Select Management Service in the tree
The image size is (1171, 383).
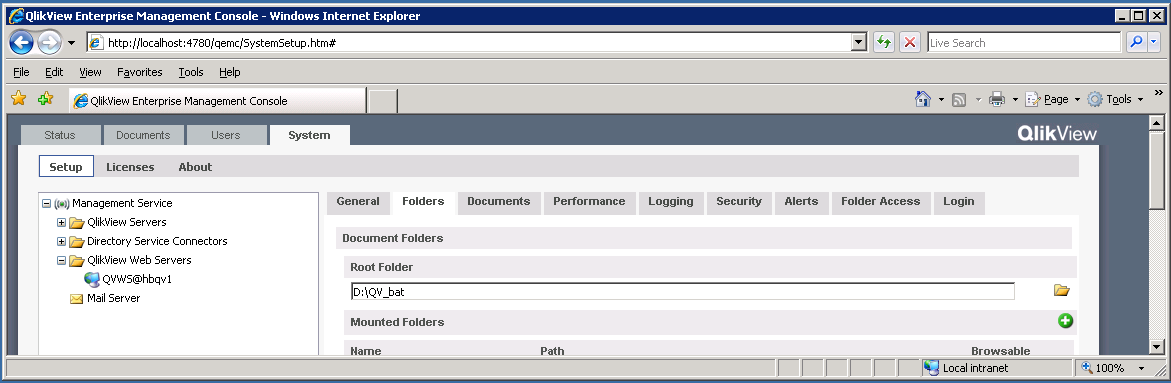(122, 203)
